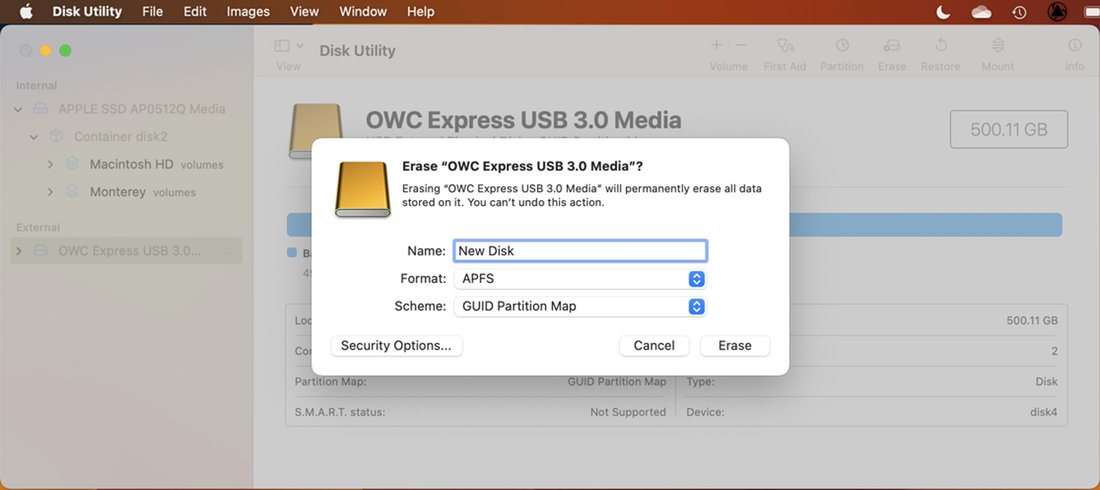This screenshot has width=1100, height=490.
Task: Click the Security Options button
Action: (396, 346)
